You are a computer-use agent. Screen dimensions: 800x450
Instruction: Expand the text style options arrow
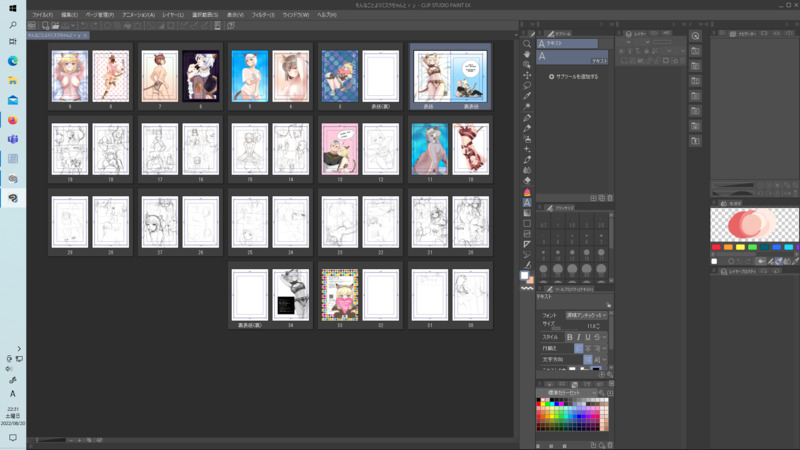tap(605, 337)
